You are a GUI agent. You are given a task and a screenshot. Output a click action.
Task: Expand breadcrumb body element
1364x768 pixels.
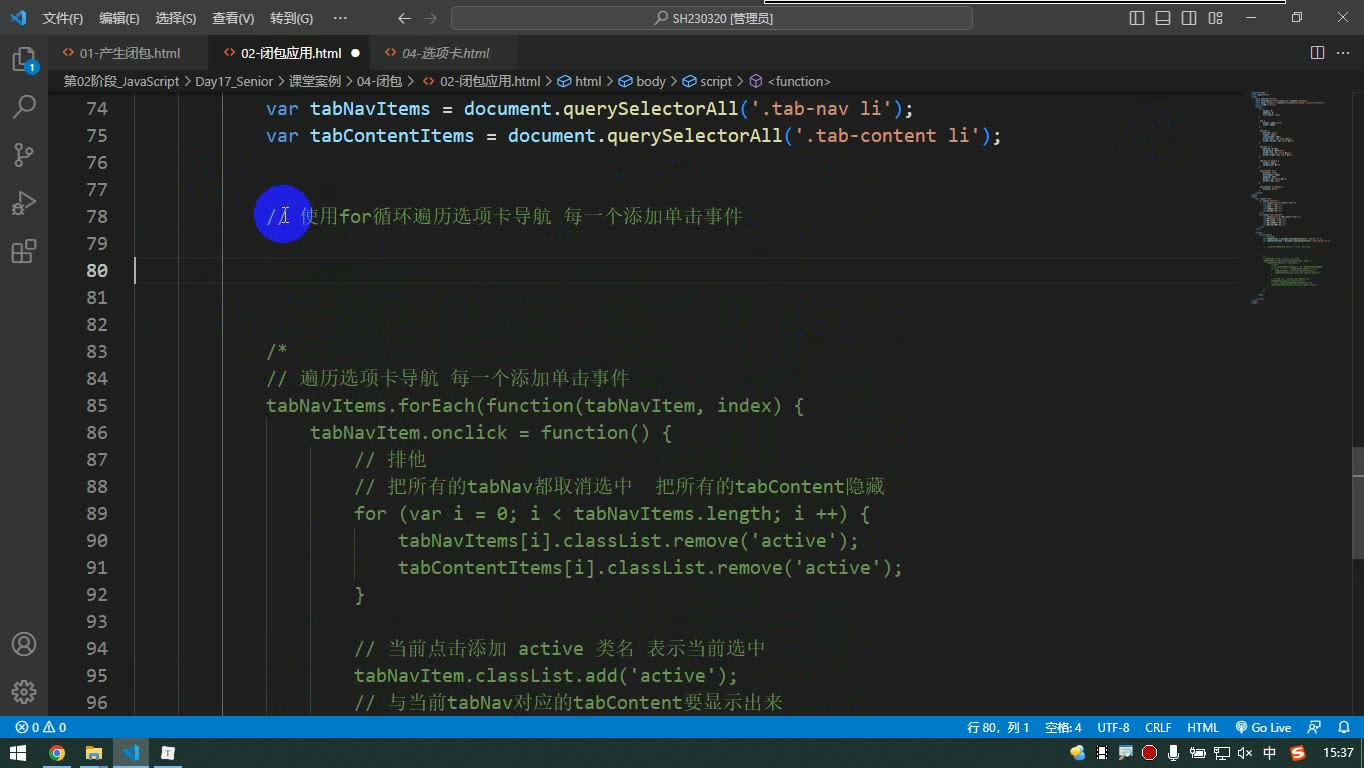pyautogui.click(x=642, y=81)
